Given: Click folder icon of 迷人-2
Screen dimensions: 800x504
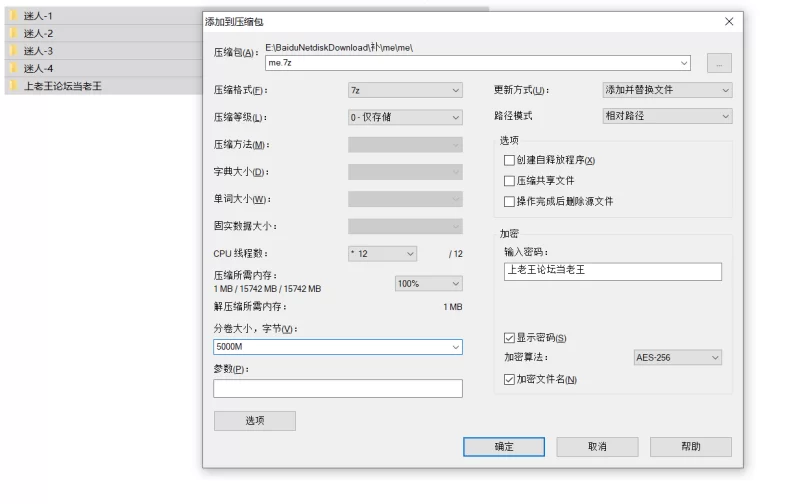Looking at the screenshot, I should (14, 33).
